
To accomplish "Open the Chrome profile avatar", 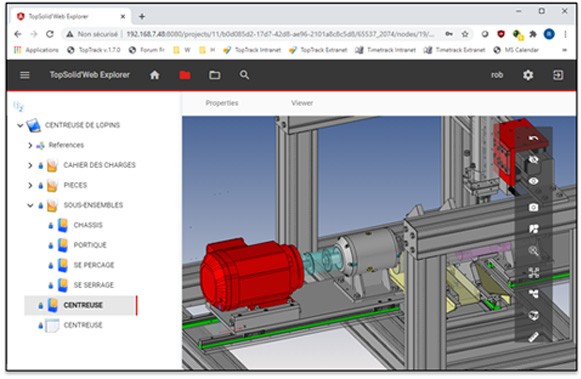I will 549,34.
